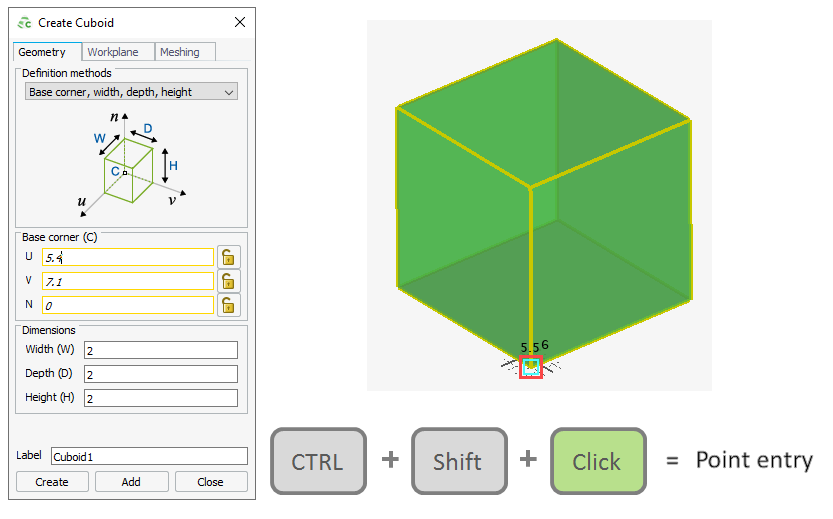This screenshot has width=833, height=519.
Task: Click the N base corner input field
Action: tap(128, 305)
